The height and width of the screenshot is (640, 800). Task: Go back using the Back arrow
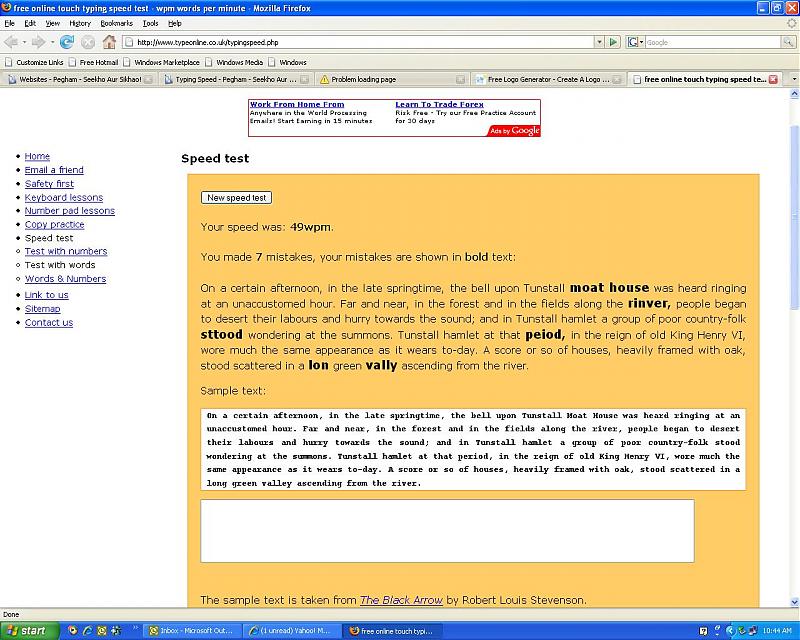tap(11, 42)
